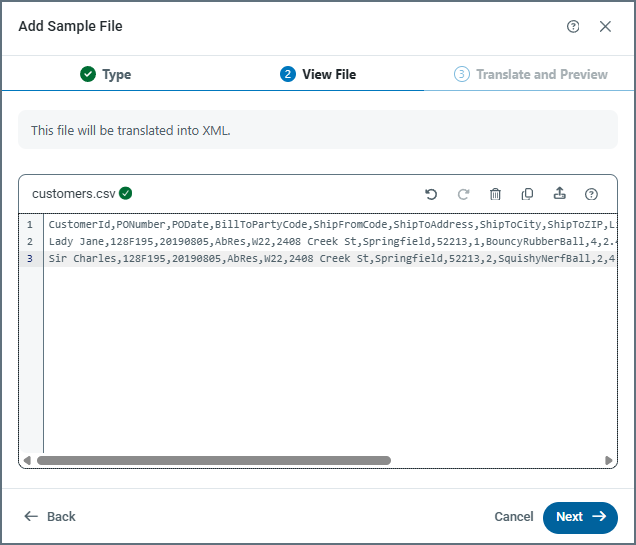Click the upload file icon
636x545 pixels.
click(x=559, y=194)
